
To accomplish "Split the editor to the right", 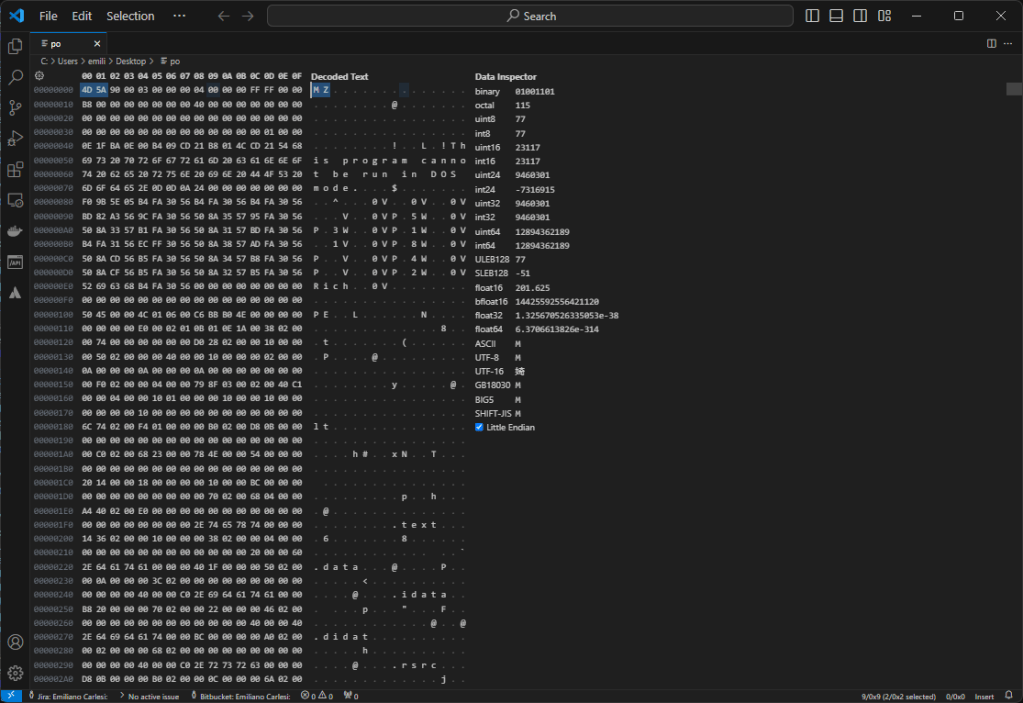I will click(991, 43).
